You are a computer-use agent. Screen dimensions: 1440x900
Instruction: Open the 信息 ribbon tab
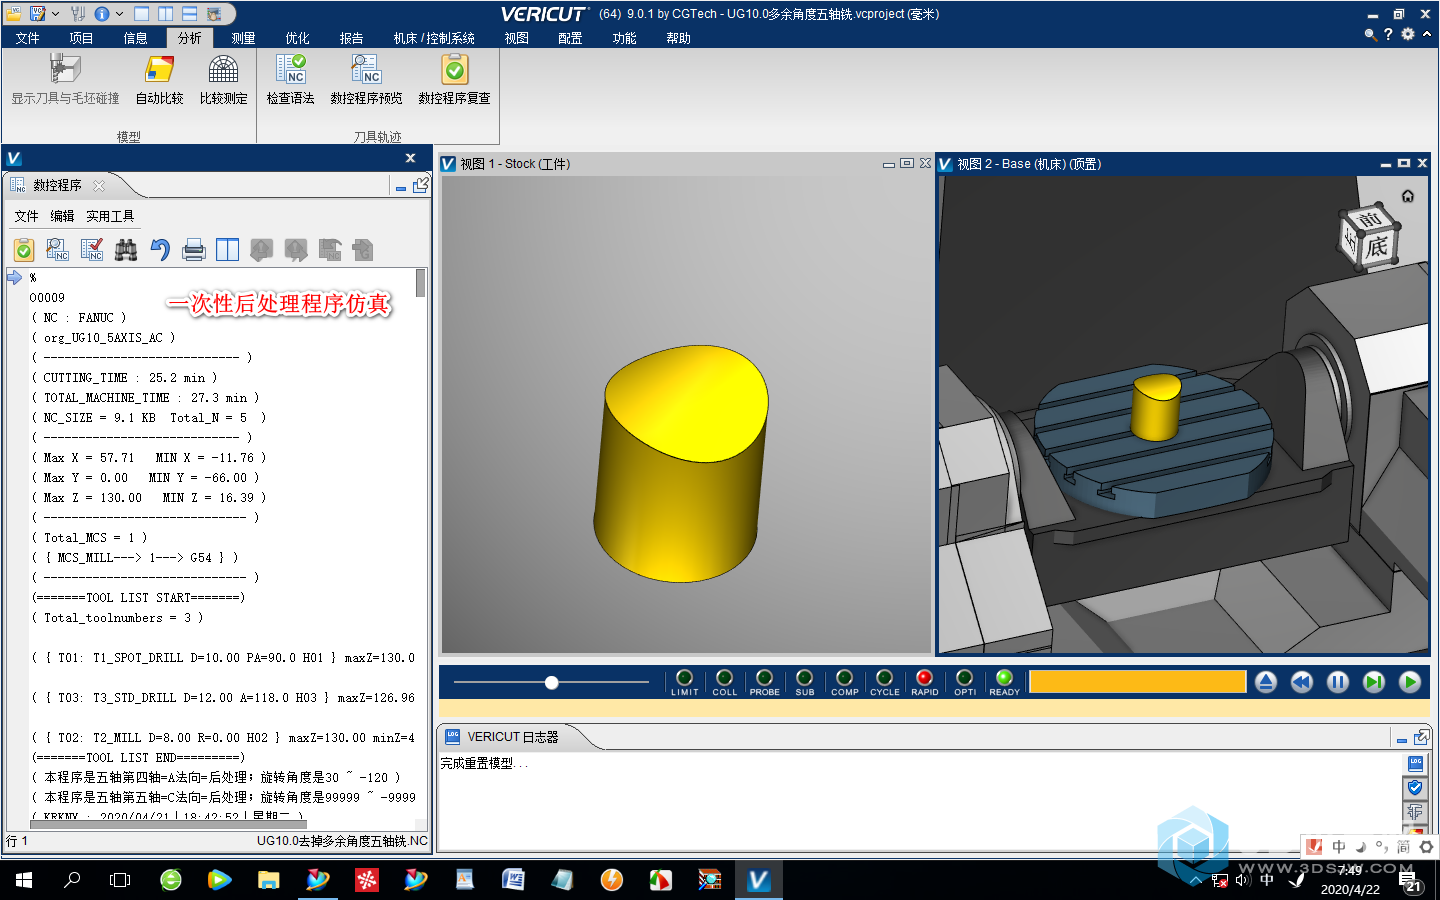pyautogui.click(x=135, y=38)
